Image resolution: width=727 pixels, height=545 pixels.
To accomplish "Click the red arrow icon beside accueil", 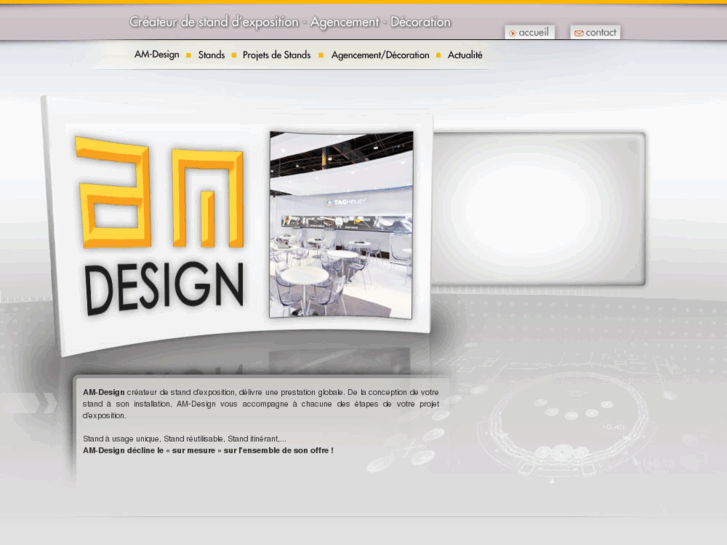I will click(x=512, y=33).
